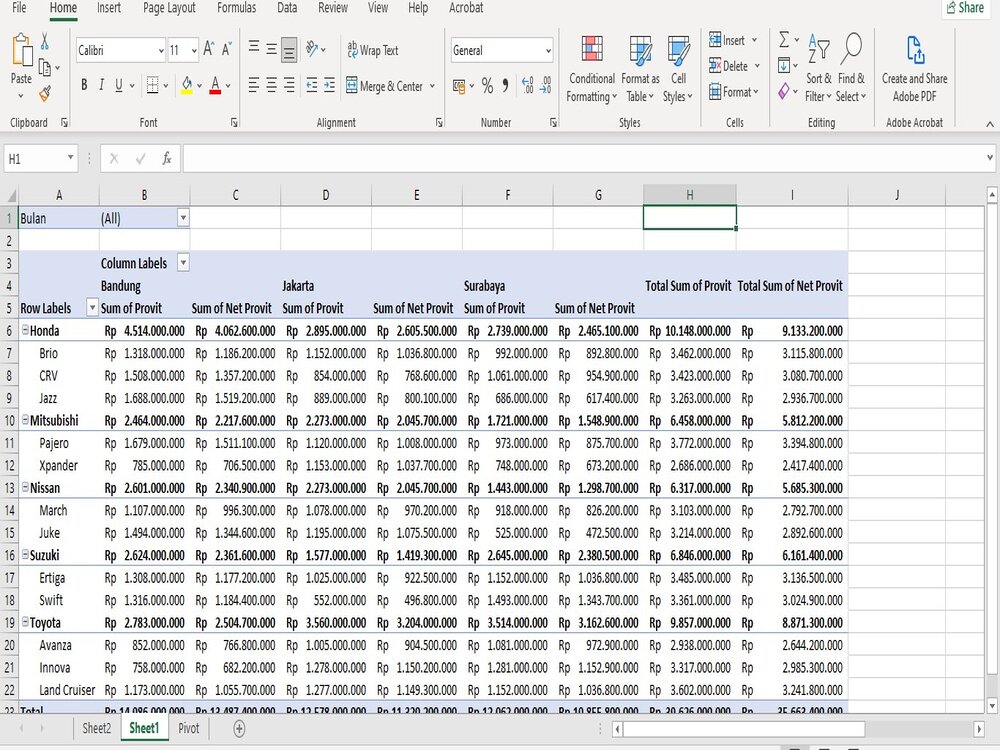Screen dimensions: 1000x750
Task: Decrease indent in Alignment group
Action: pyautogui.click(x=312, y=85)
